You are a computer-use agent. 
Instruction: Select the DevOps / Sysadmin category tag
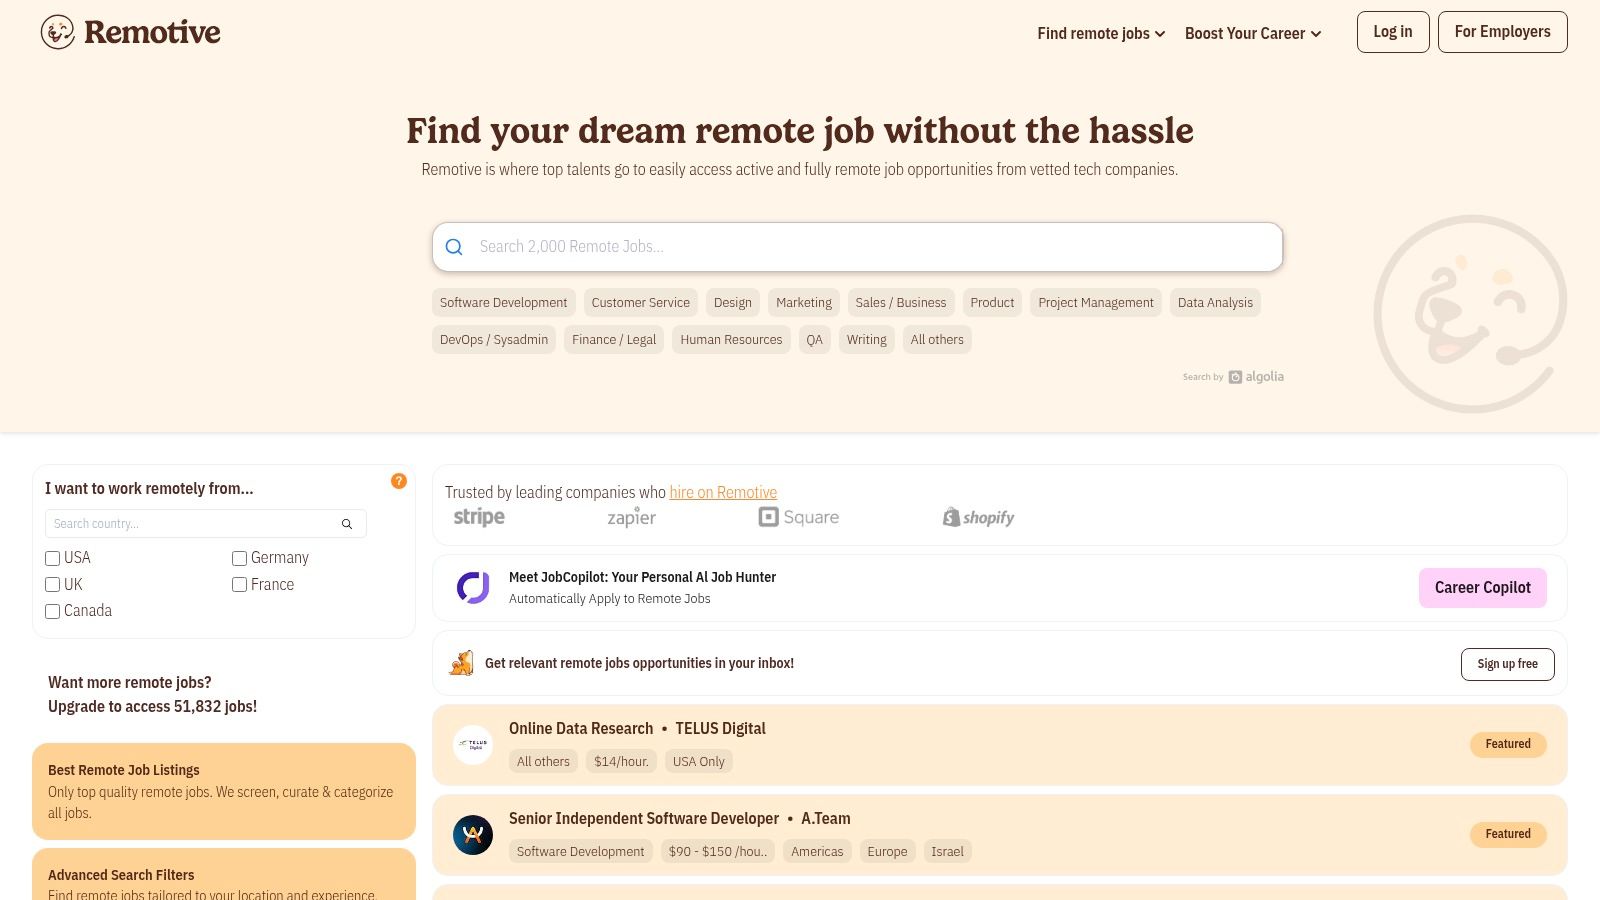[494, 340]
